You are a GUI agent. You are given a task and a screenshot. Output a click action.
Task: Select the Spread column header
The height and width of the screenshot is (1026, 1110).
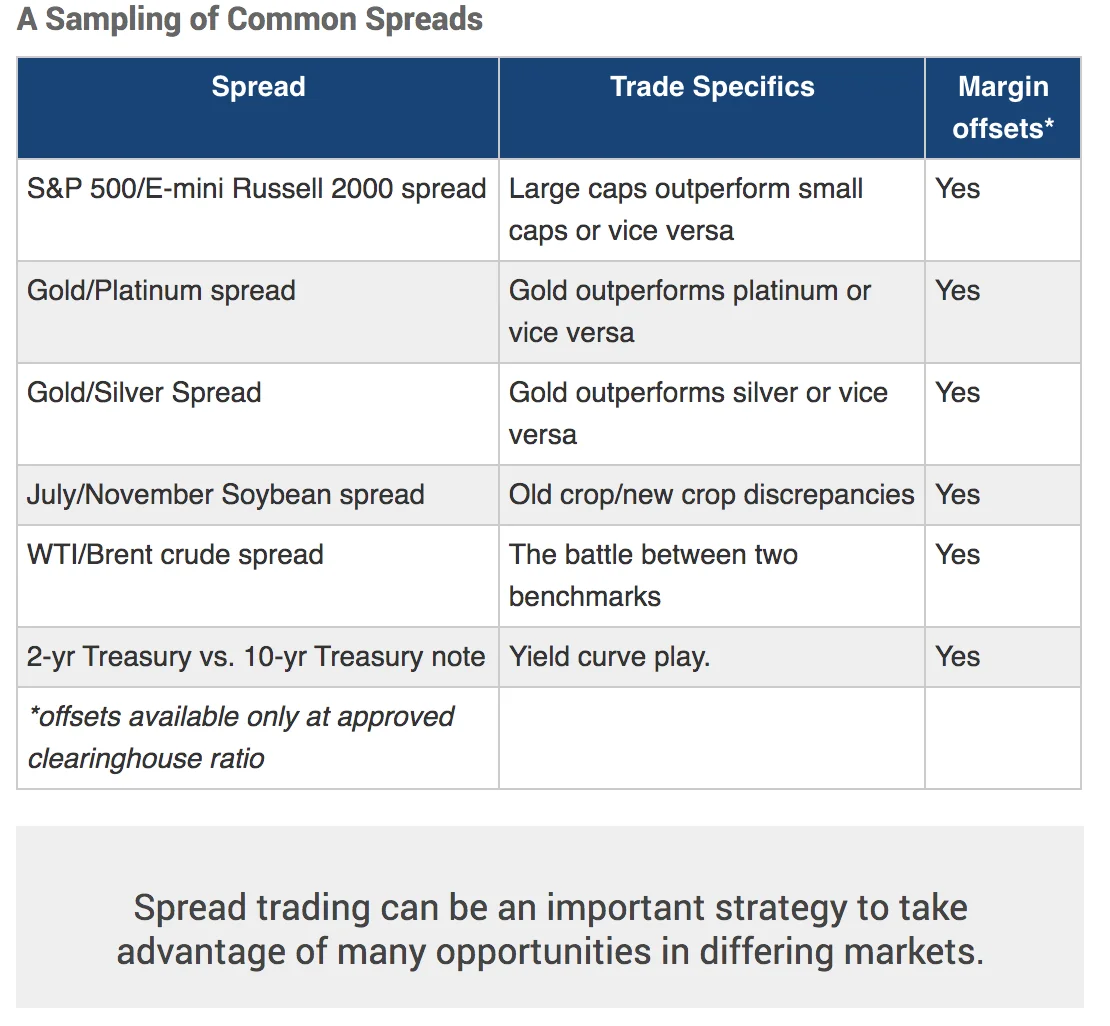[258, 87]
